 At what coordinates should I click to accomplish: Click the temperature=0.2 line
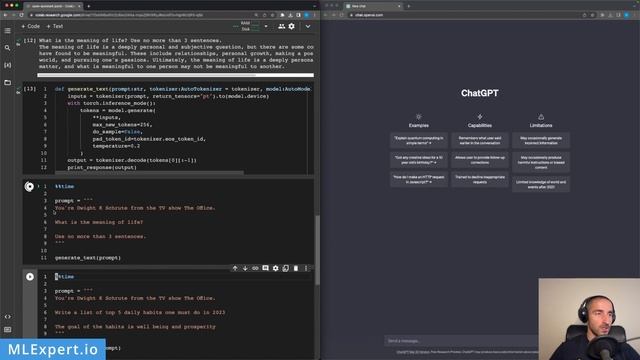(x=116, y=146)
